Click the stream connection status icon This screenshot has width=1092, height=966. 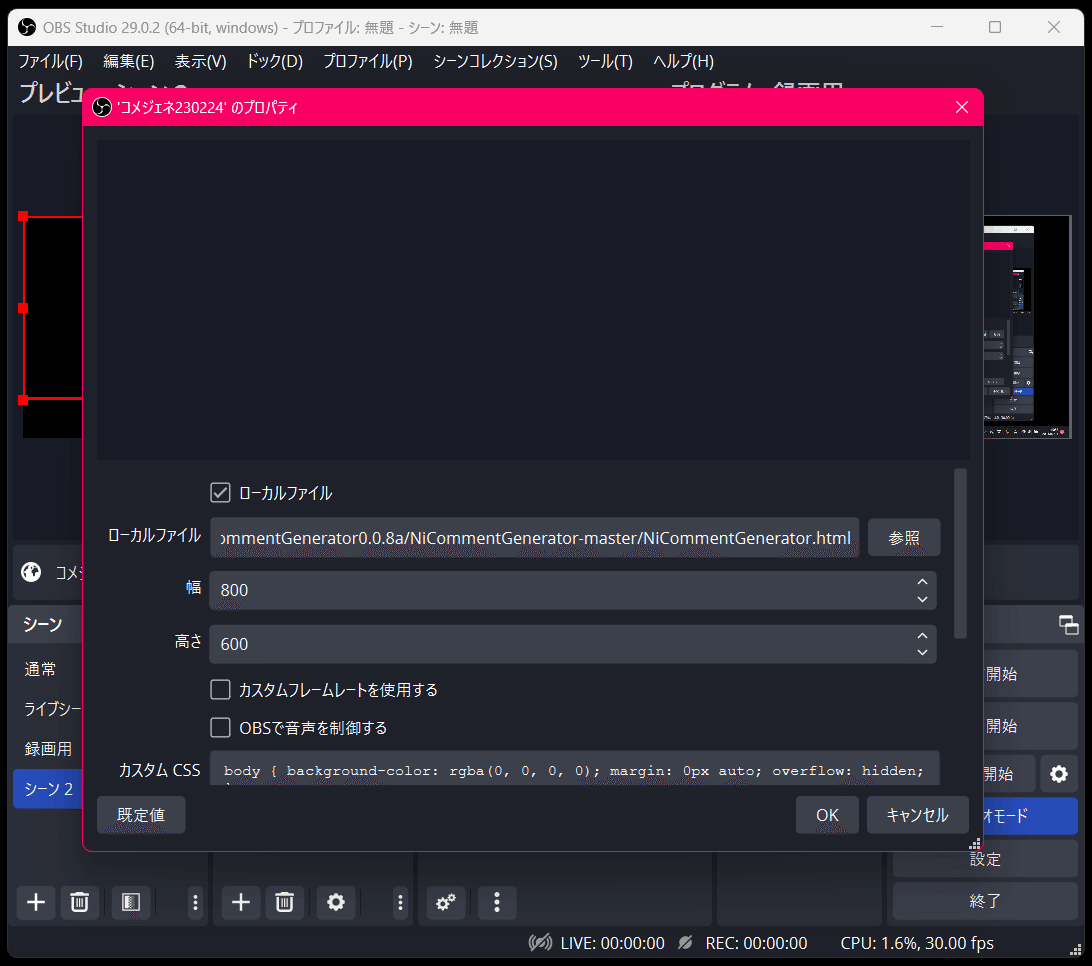(540, 943)
